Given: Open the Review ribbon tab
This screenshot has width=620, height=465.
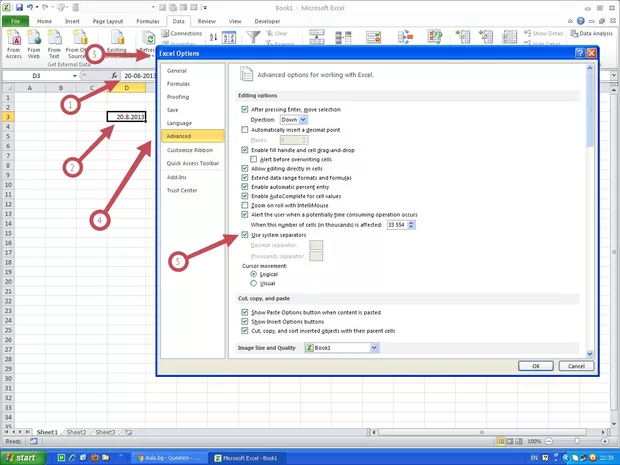Looking at the screenshot, I should [x=207, y=21].
